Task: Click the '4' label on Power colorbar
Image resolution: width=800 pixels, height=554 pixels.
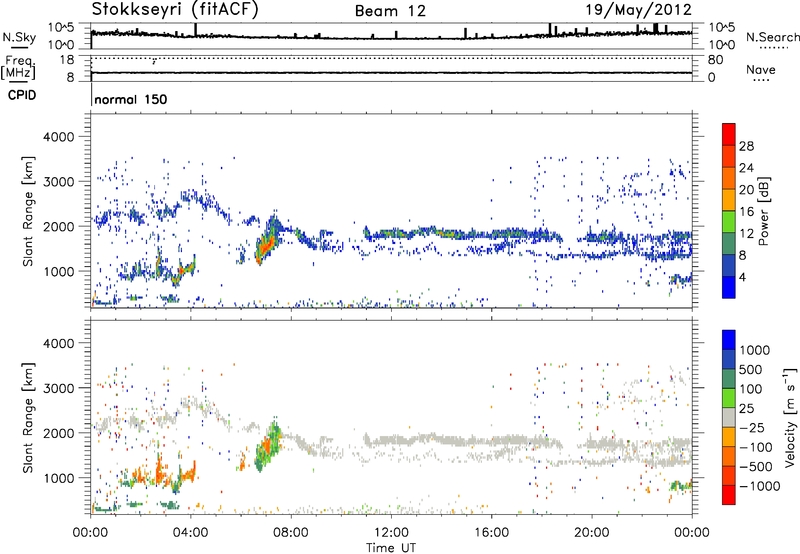Action: coord(743,277)
